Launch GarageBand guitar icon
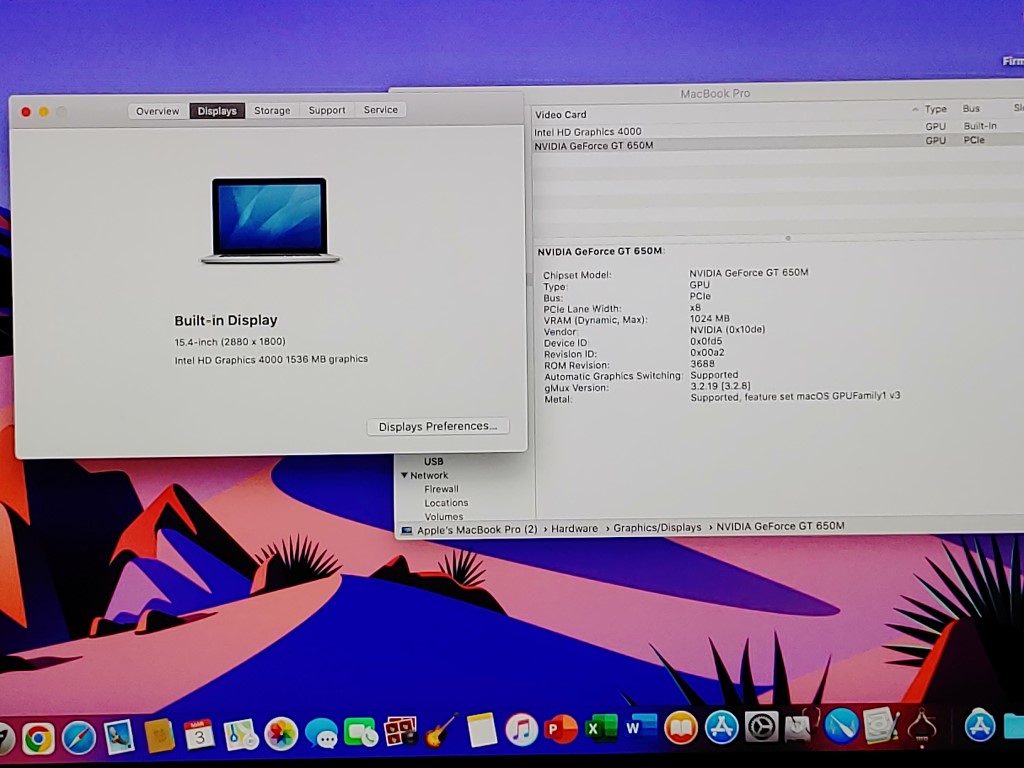This screenshot has height=768, width=1024. tap(441, 731)
